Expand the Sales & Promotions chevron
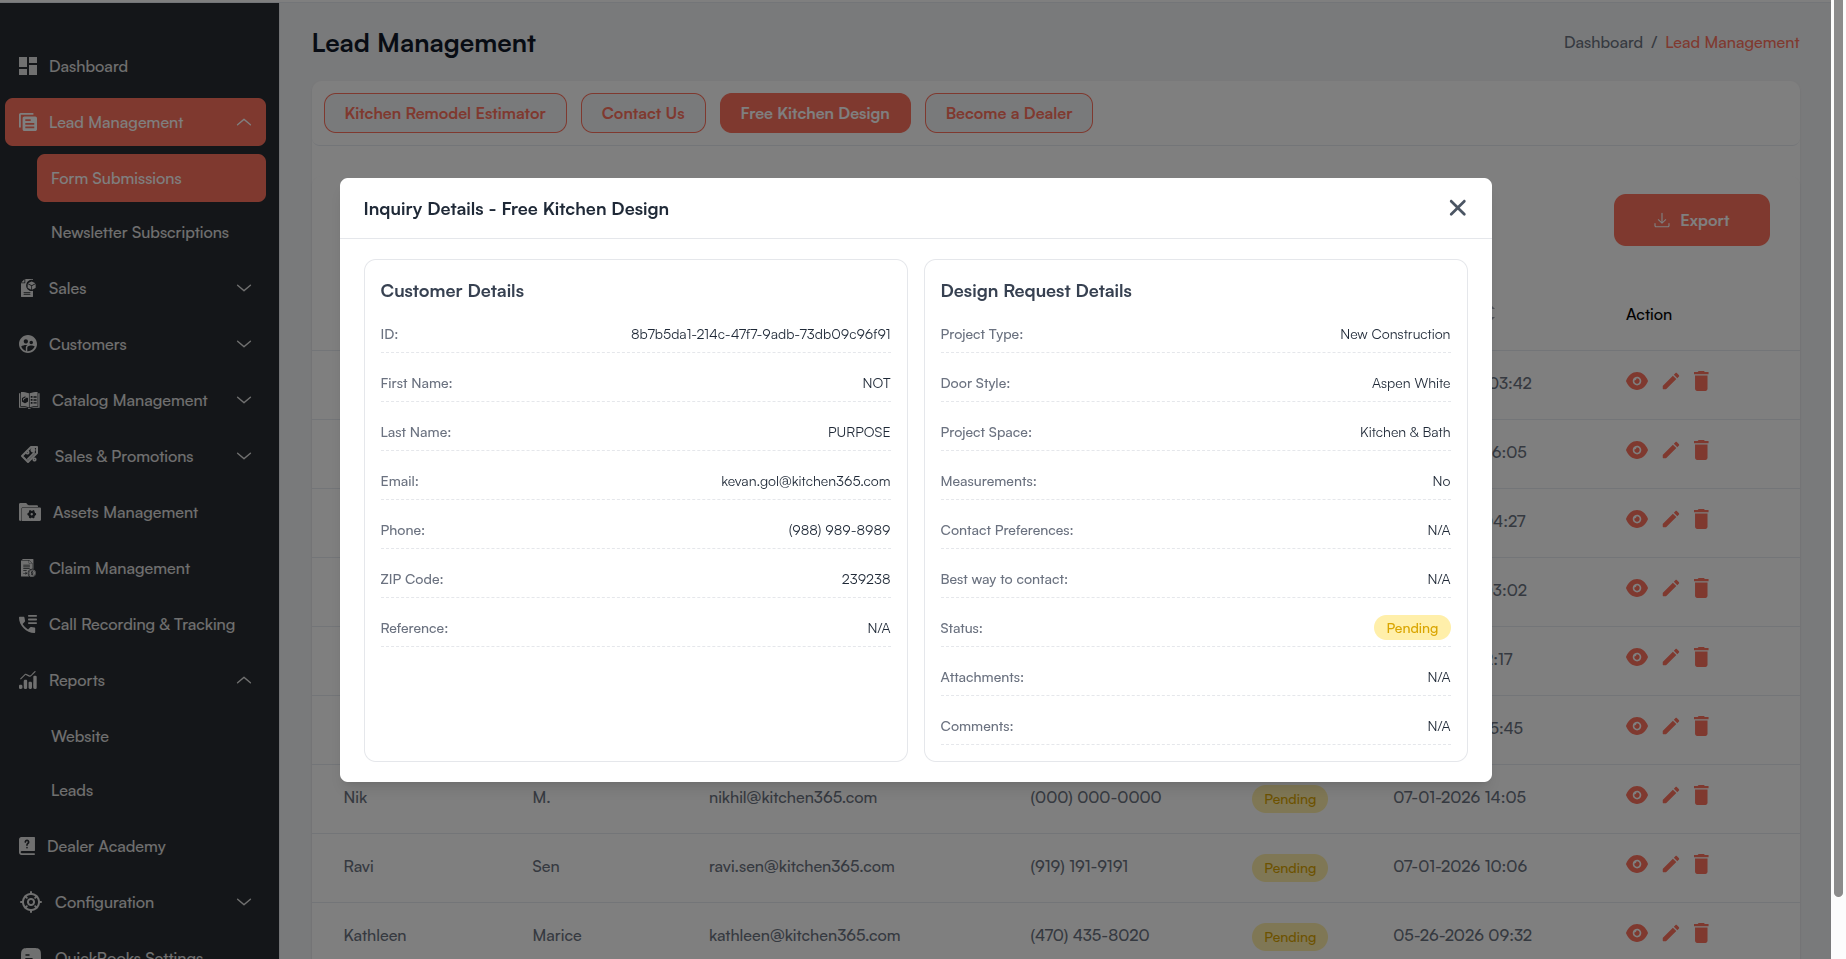The width and height of the screenshot is (1846, 959). 244,456
